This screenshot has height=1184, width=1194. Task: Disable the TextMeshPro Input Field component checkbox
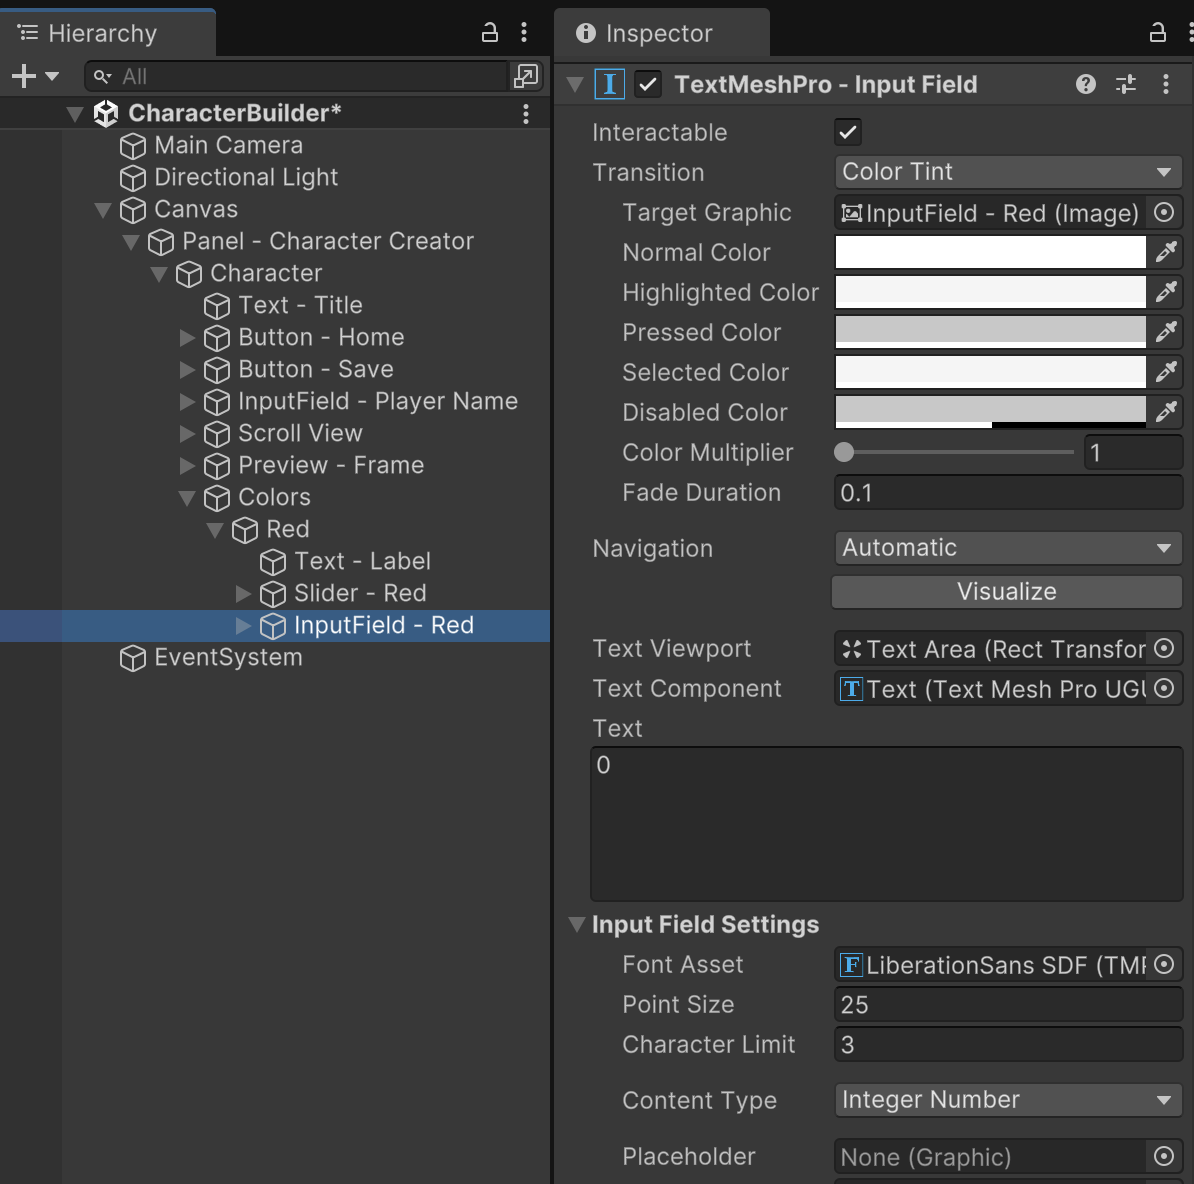648,85
